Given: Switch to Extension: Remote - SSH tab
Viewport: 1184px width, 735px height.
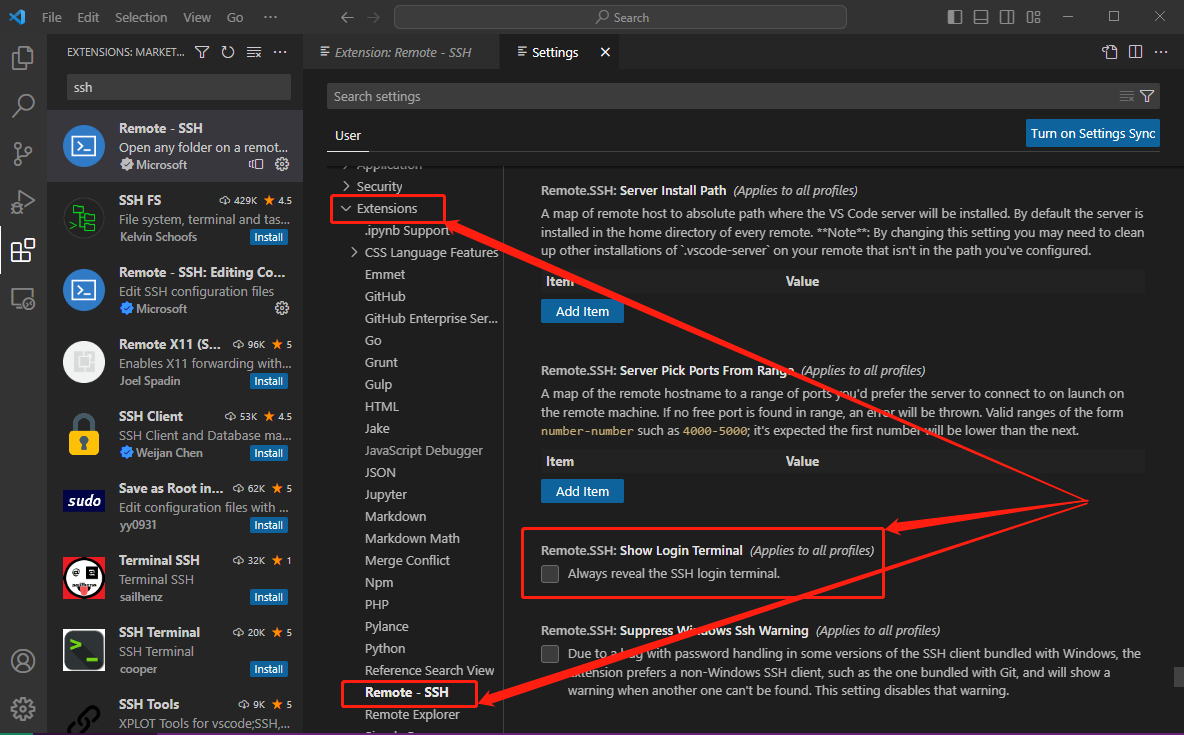Looking at the screenshot, I should pyautogui.click(x=402, y=52).
